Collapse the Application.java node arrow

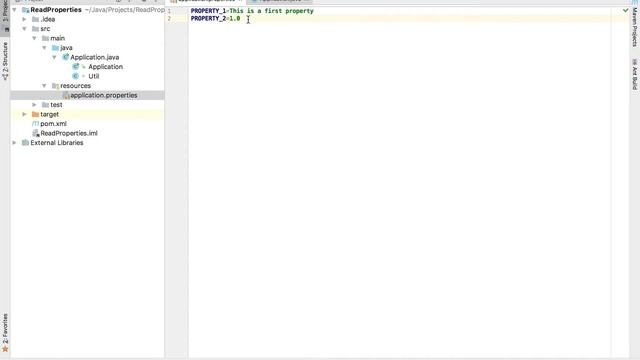[54, 57]
